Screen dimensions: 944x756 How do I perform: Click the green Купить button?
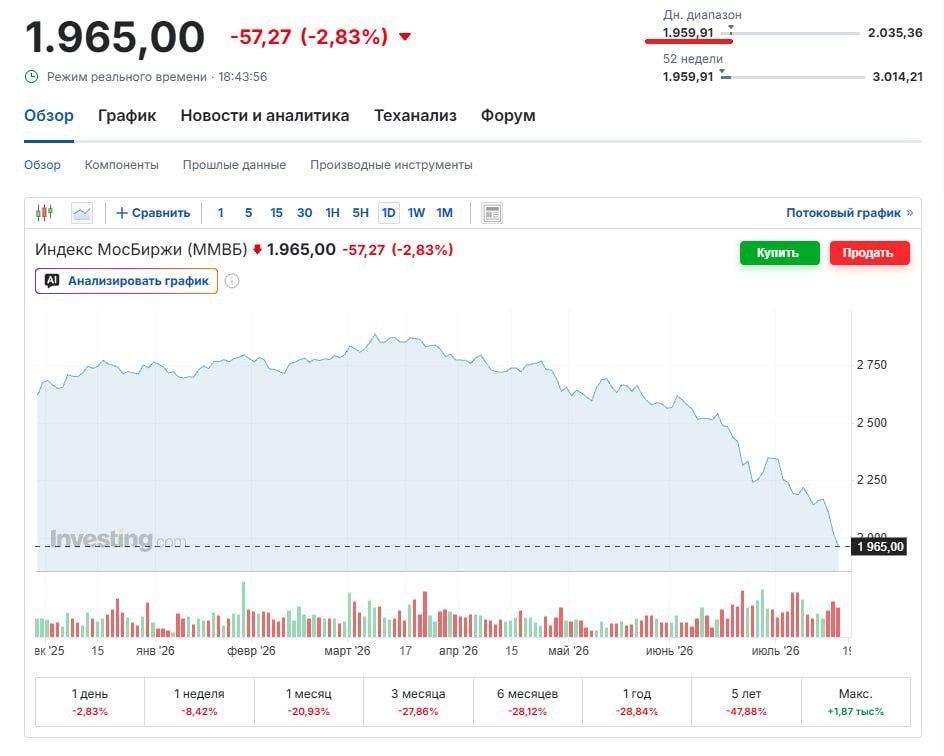click(x=780, y=253)
